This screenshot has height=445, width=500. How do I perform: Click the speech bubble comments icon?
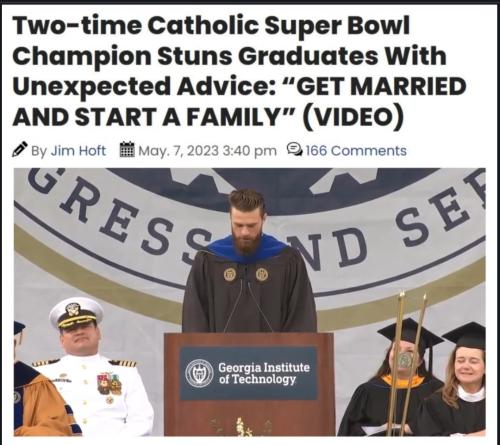294,149
